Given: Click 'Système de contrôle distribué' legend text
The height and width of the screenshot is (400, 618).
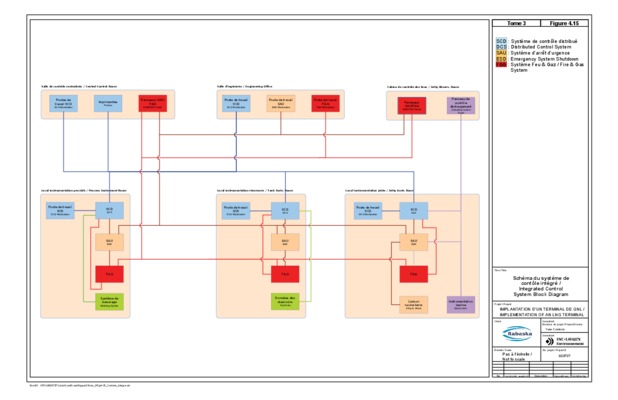Looking at the screenshot, I should point(544,41).
